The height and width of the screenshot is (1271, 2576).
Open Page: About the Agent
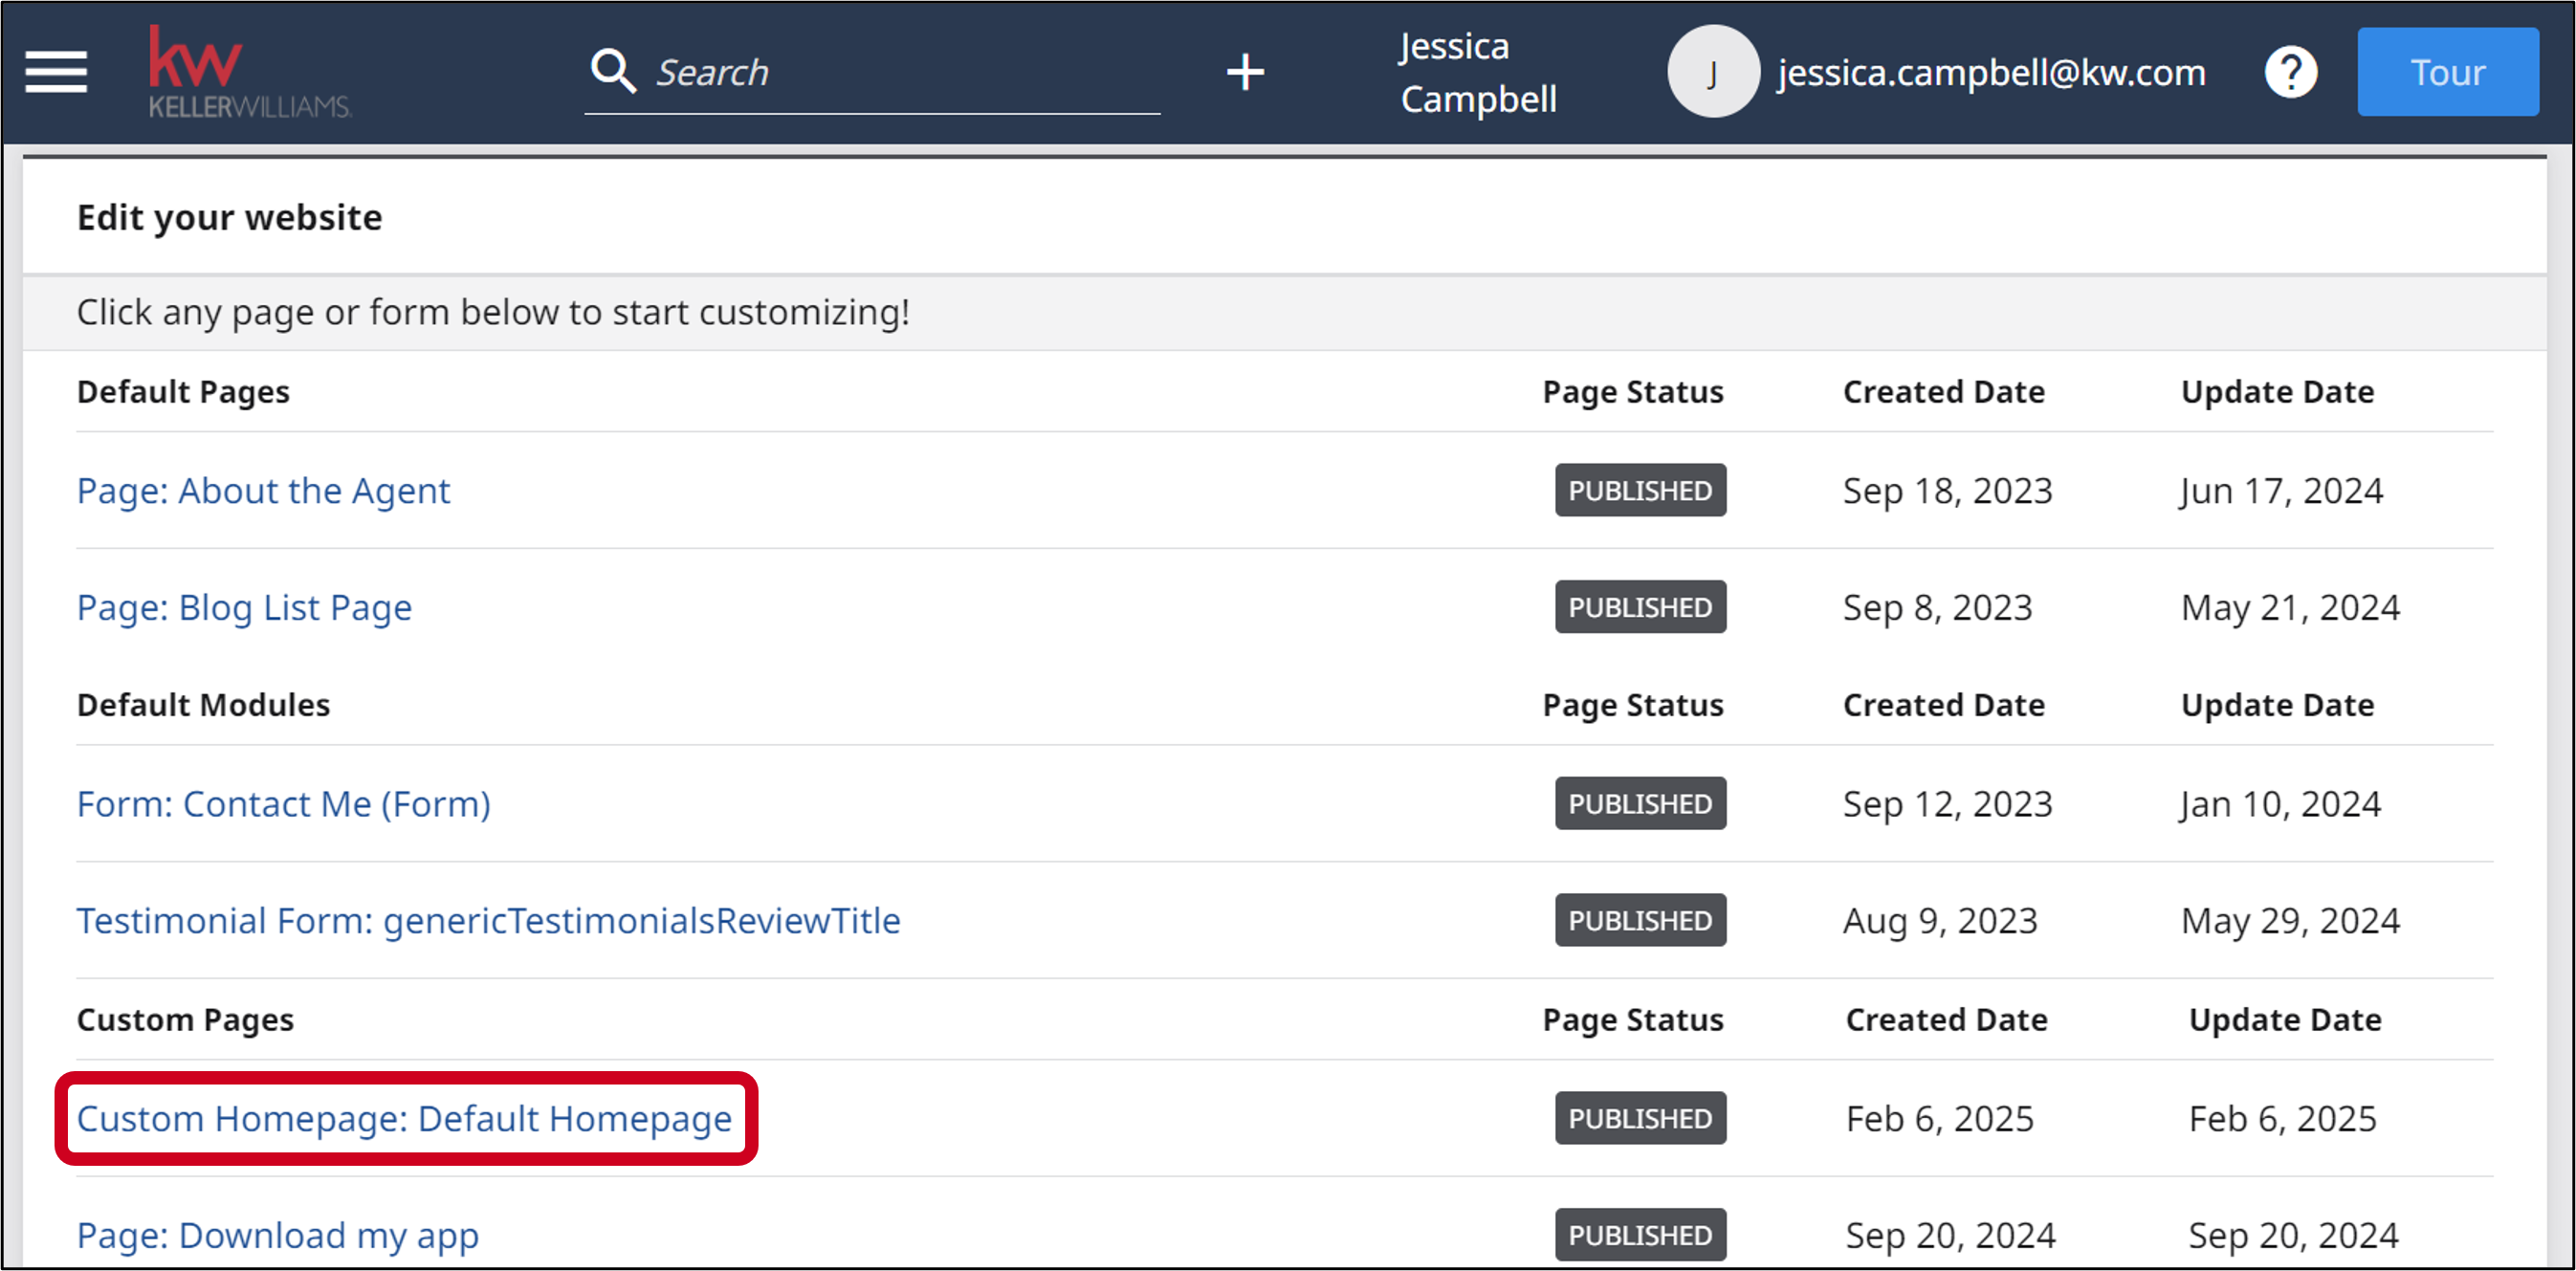[x=263, y=491]
